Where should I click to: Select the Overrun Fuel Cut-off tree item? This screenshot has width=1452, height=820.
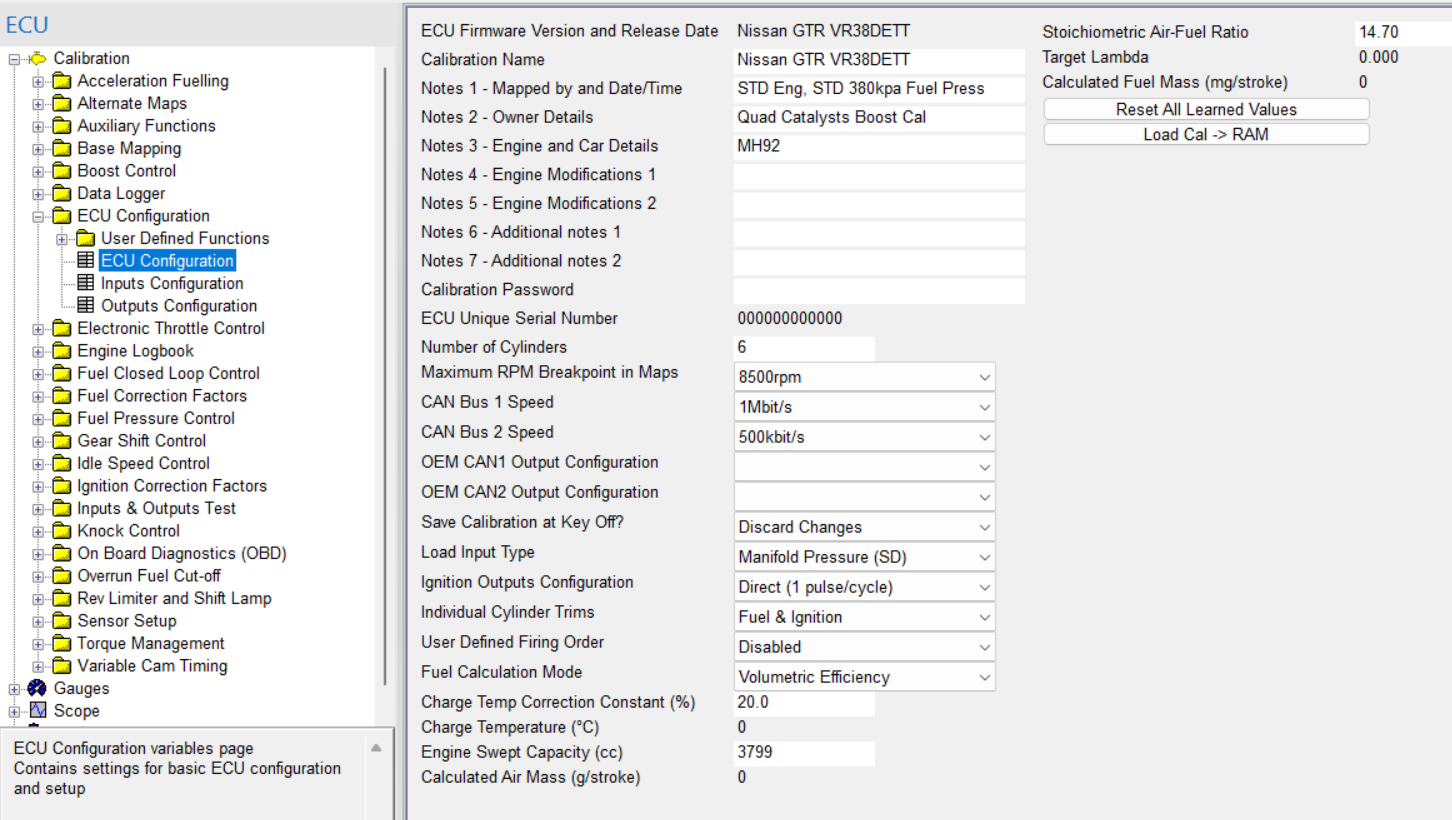149,576
